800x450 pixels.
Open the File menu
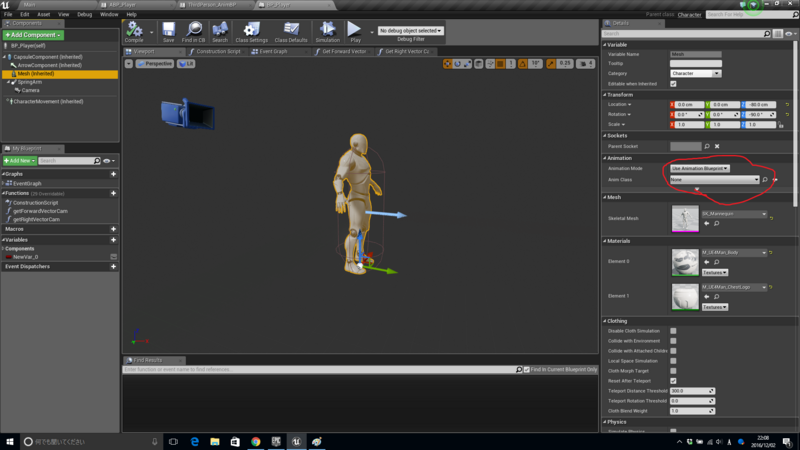click(x=8, y=14)
